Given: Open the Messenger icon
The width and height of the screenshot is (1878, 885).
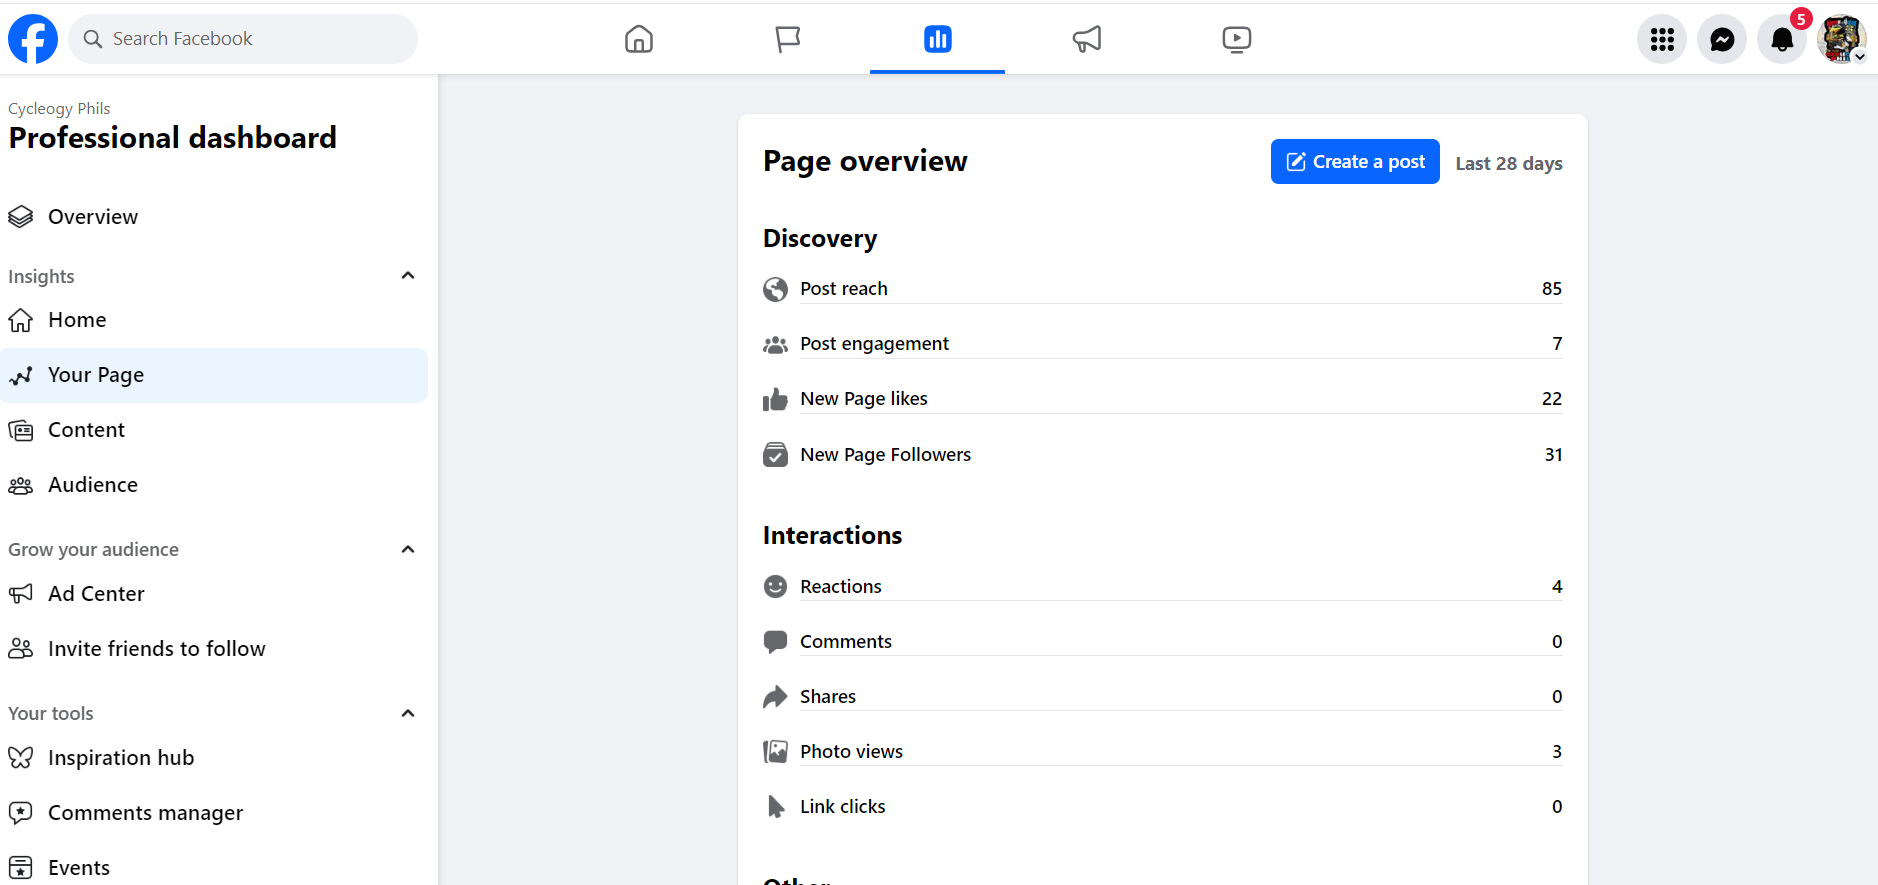Looking at the screenshot, I should point(1721,39).
